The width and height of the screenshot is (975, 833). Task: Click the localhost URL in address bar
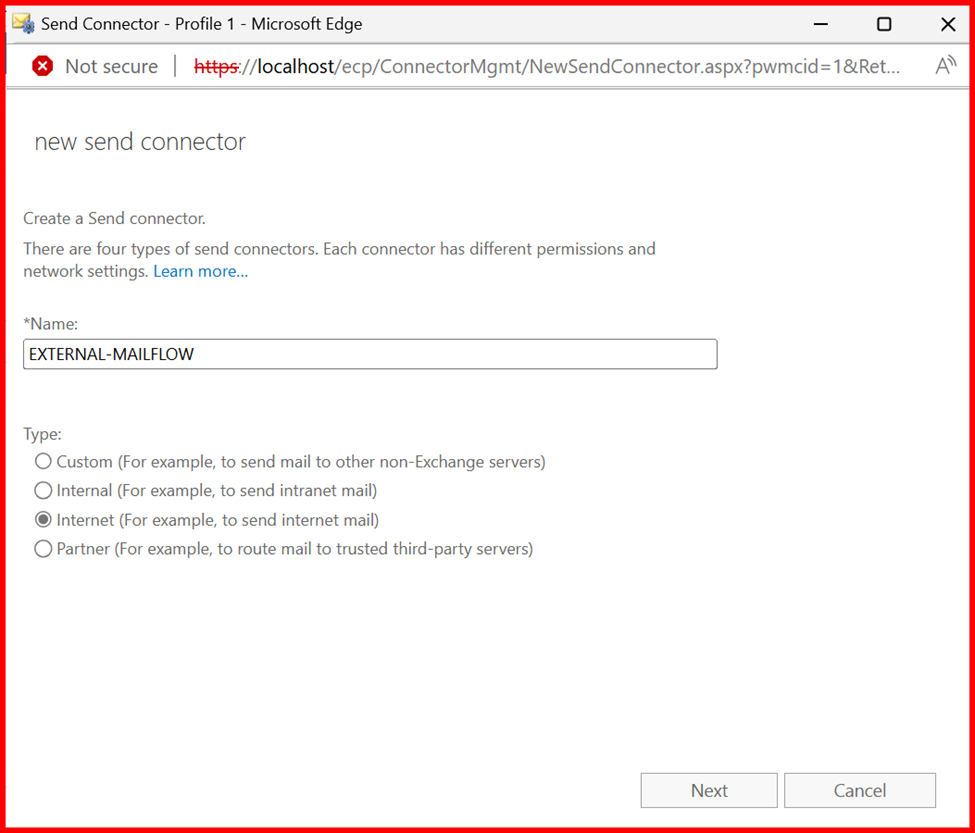[x=547, y=66]
